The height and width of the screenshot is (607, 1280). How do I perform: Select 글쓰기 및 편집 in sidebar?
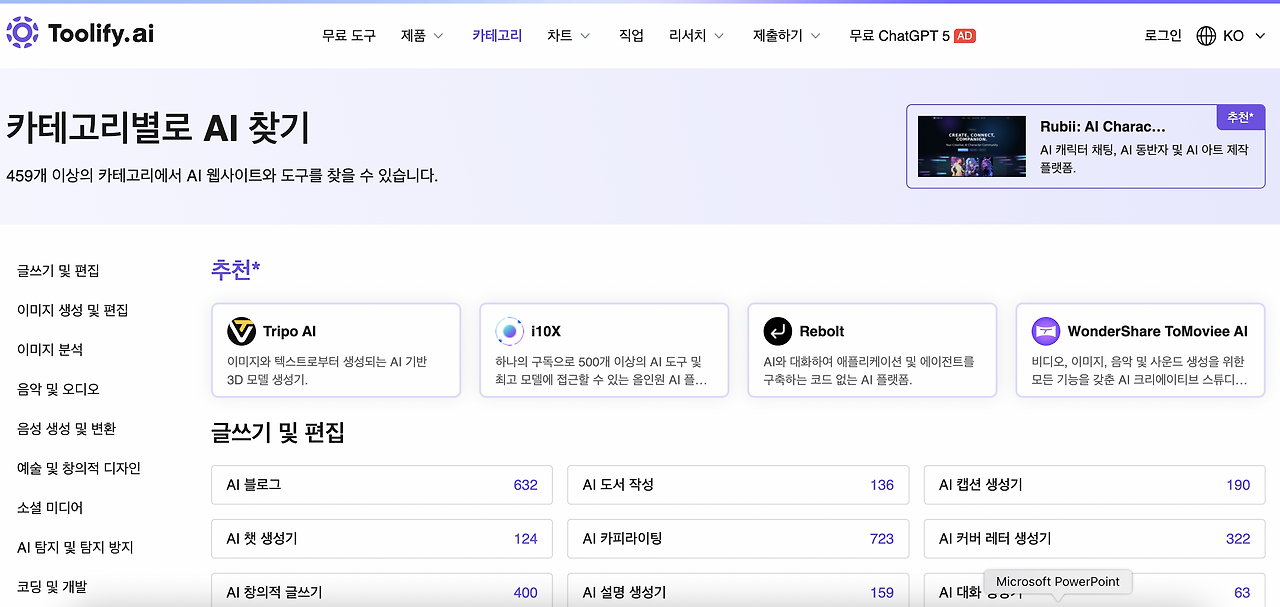point(58,271)
